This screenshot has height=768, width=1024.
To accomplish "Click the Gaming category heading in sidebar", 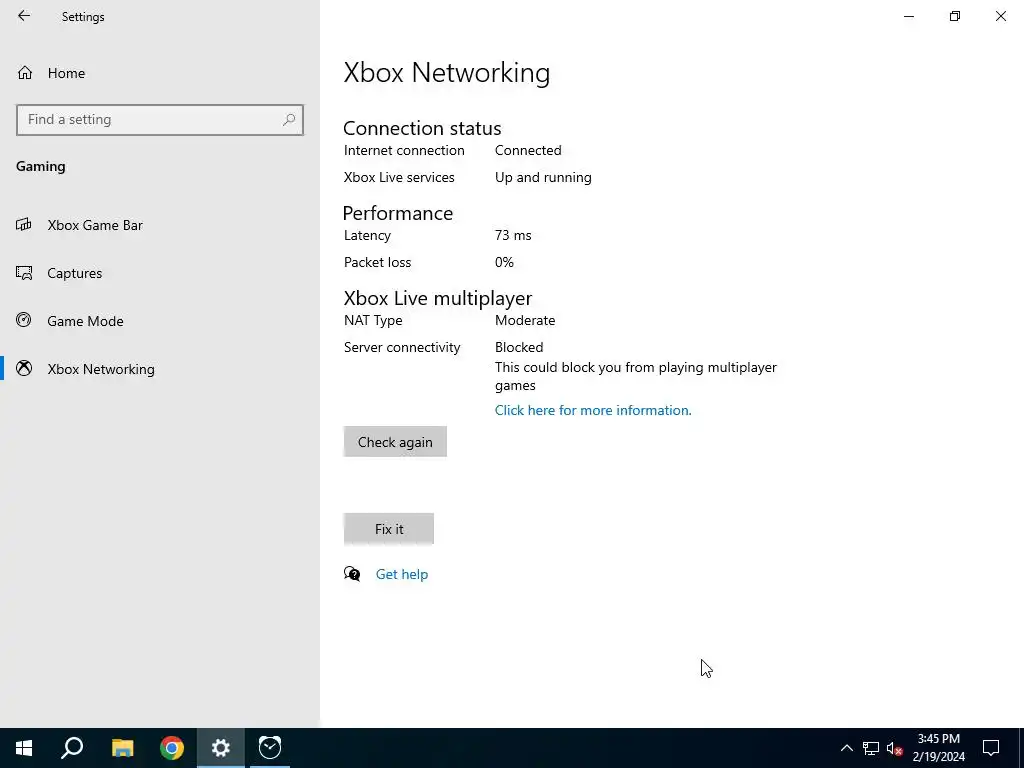I will 40,167.
